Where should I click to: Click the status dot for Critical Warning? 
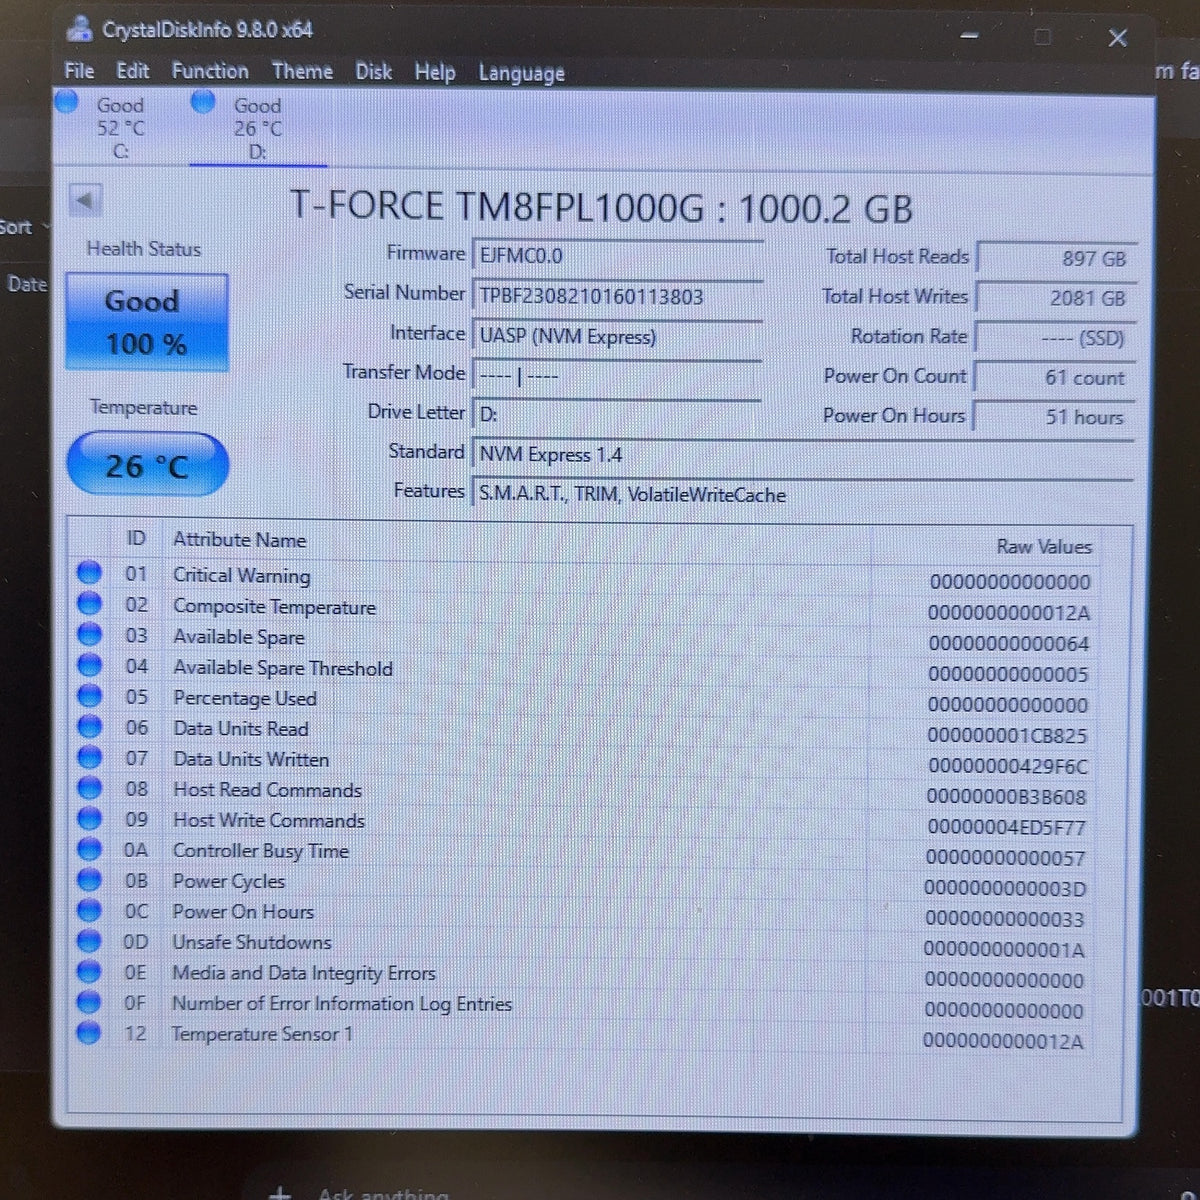90,572
